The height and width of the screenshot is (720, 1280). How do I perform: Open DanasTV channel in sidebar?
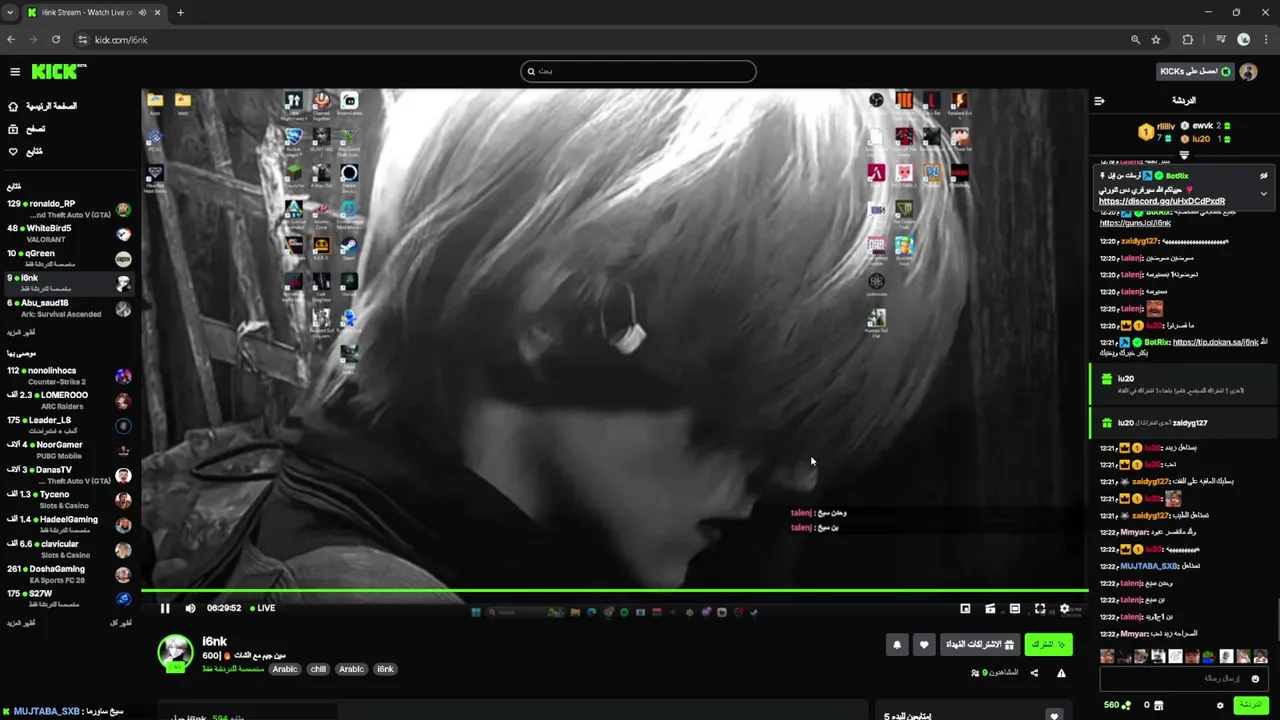68,475
